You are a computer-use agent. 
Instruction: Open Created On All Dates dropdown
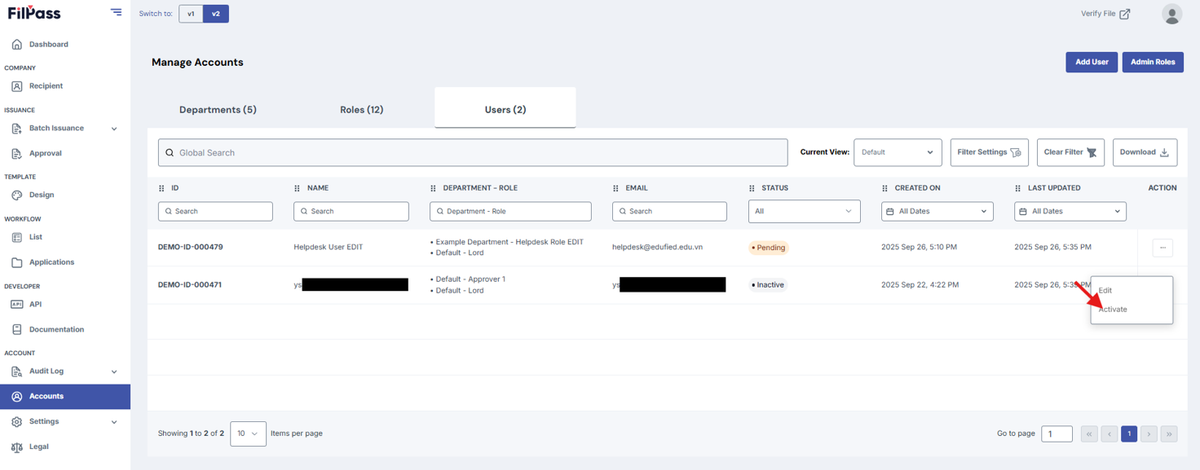[938, 211]
